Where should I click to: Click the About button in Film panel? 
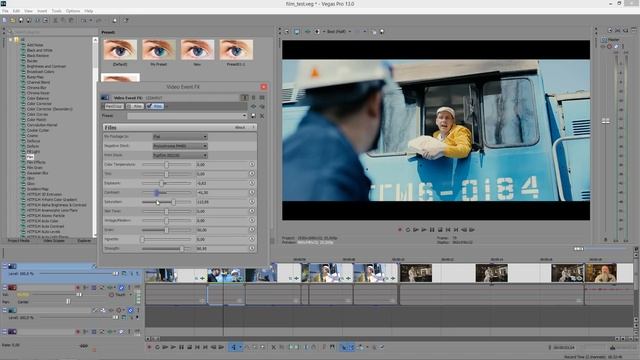point(240,127)
